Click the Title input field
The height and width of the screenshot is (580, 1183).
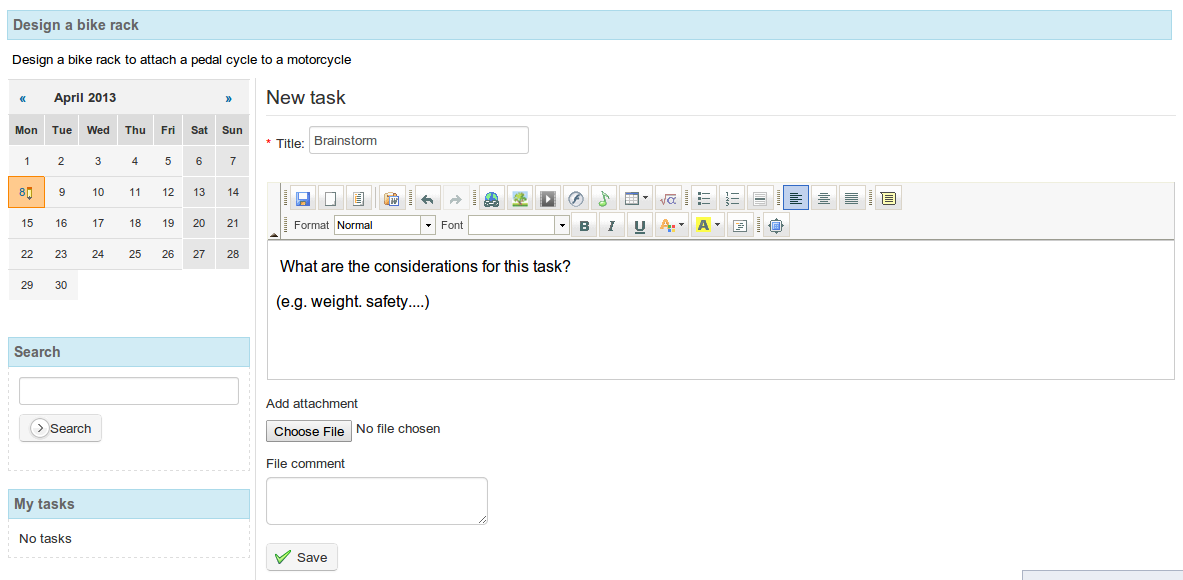tap(418, 141)
